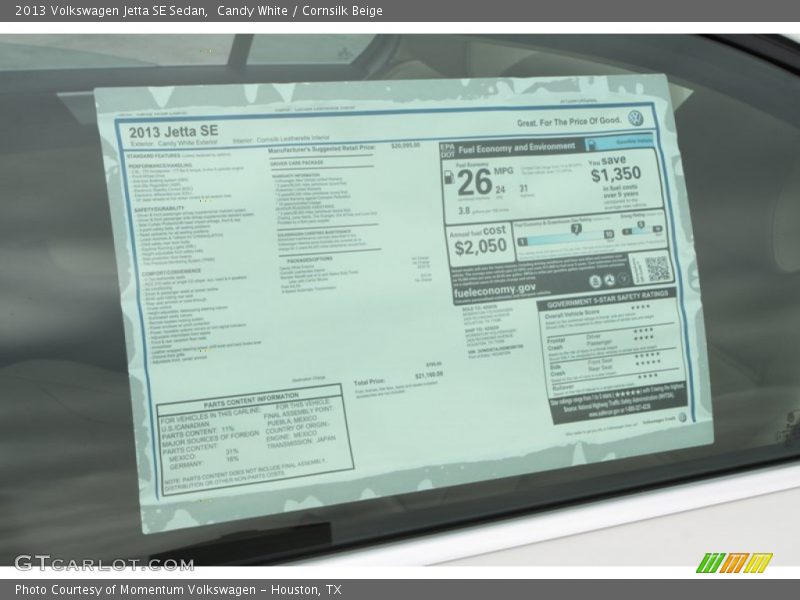Click the Fuel Economy & Greenhouse Gas rating slider

565,235
